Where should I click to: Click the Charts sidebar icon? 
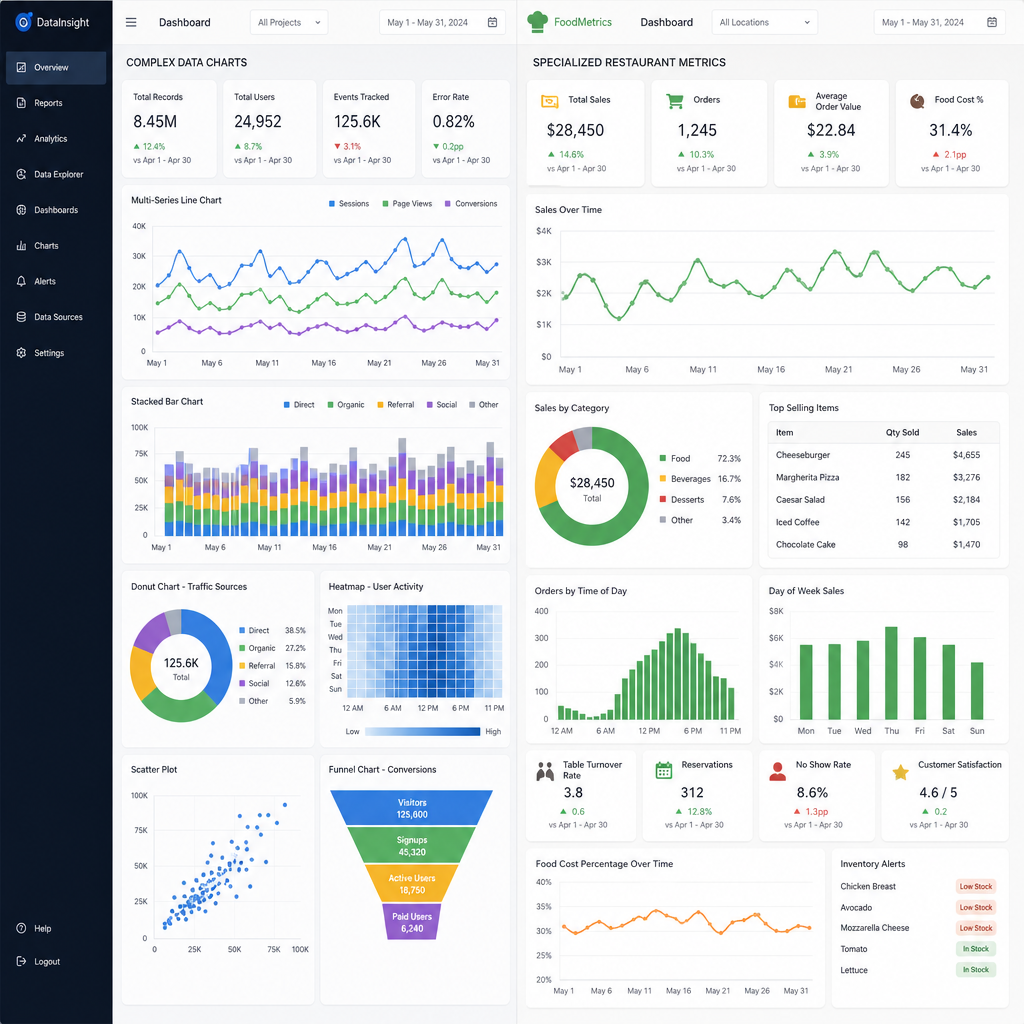[x=22, y=246]
